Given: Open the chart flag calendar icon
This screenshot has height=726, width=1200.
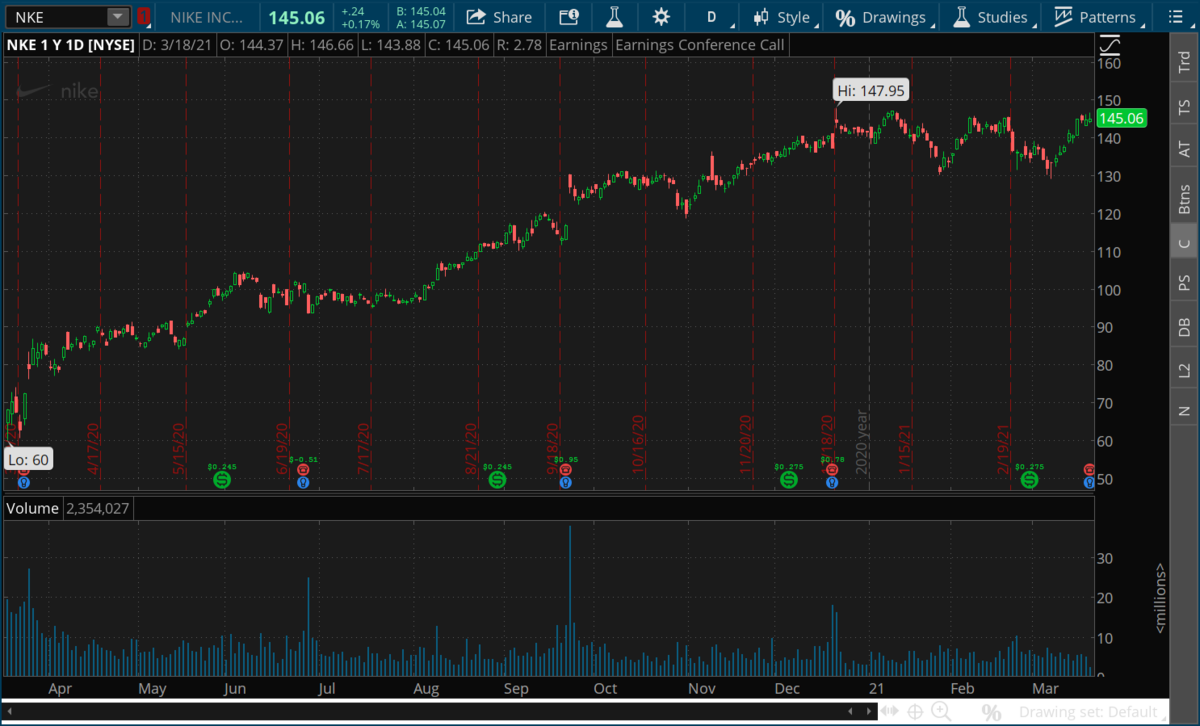Looking at the screenshot, I should pyautogui.click(x=568, y=17).
